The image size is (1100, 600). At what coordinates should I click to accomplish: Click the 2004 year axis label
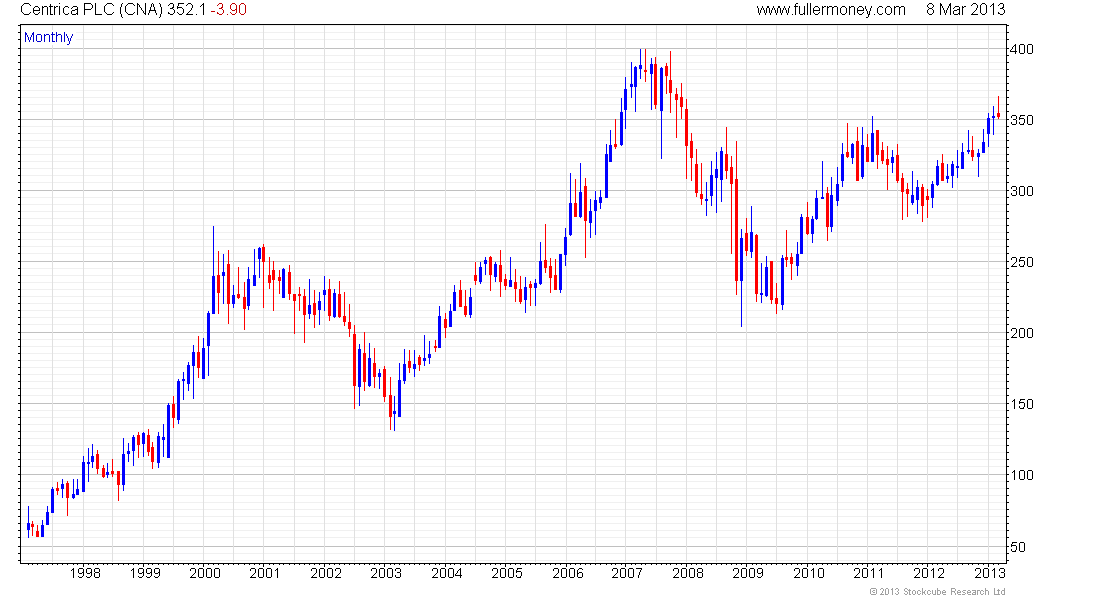pyautogui.click(x=447, y=573)
